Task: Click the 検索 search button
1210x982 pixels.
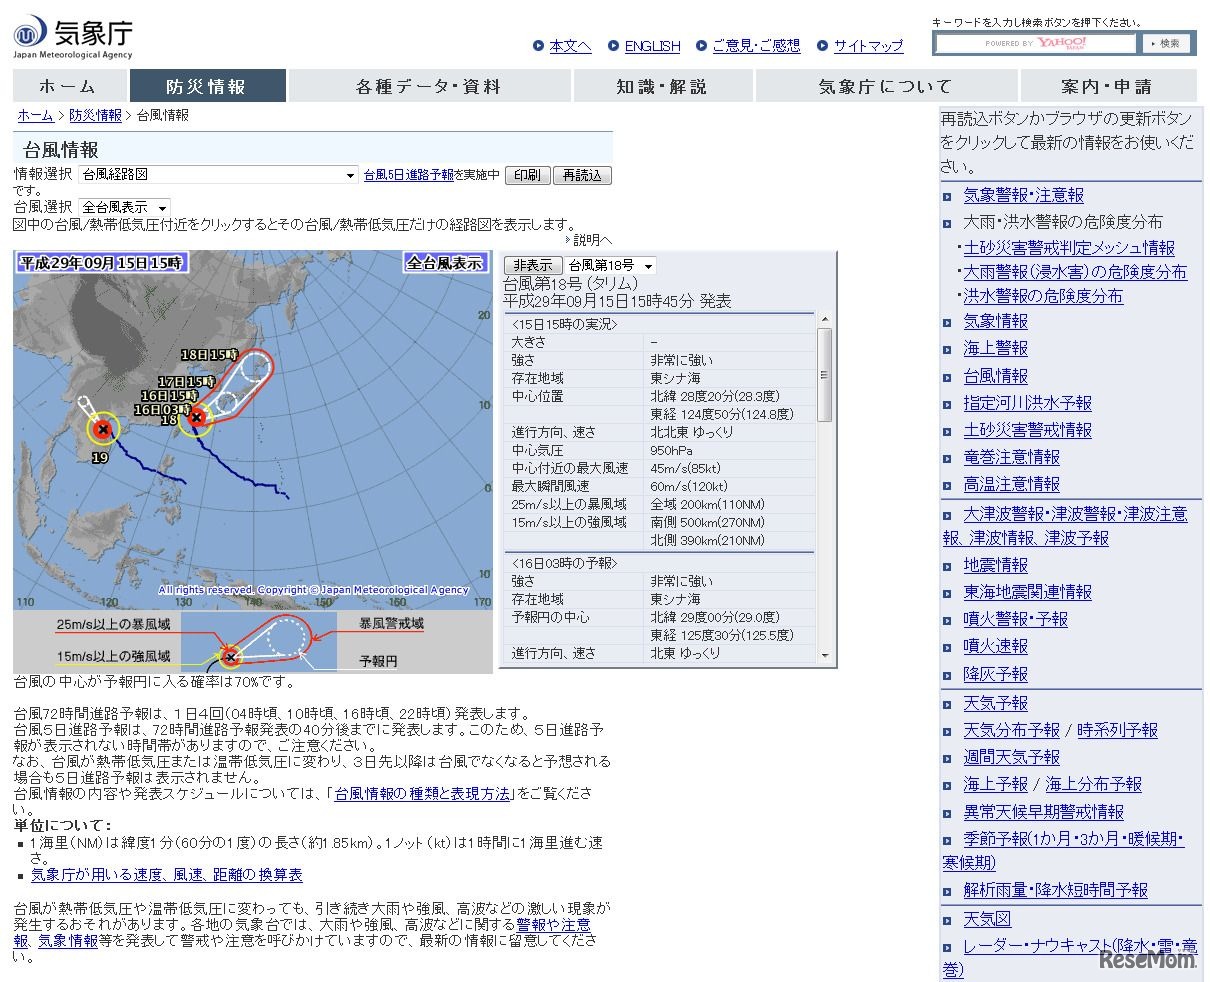Action: pos(1168,42)
